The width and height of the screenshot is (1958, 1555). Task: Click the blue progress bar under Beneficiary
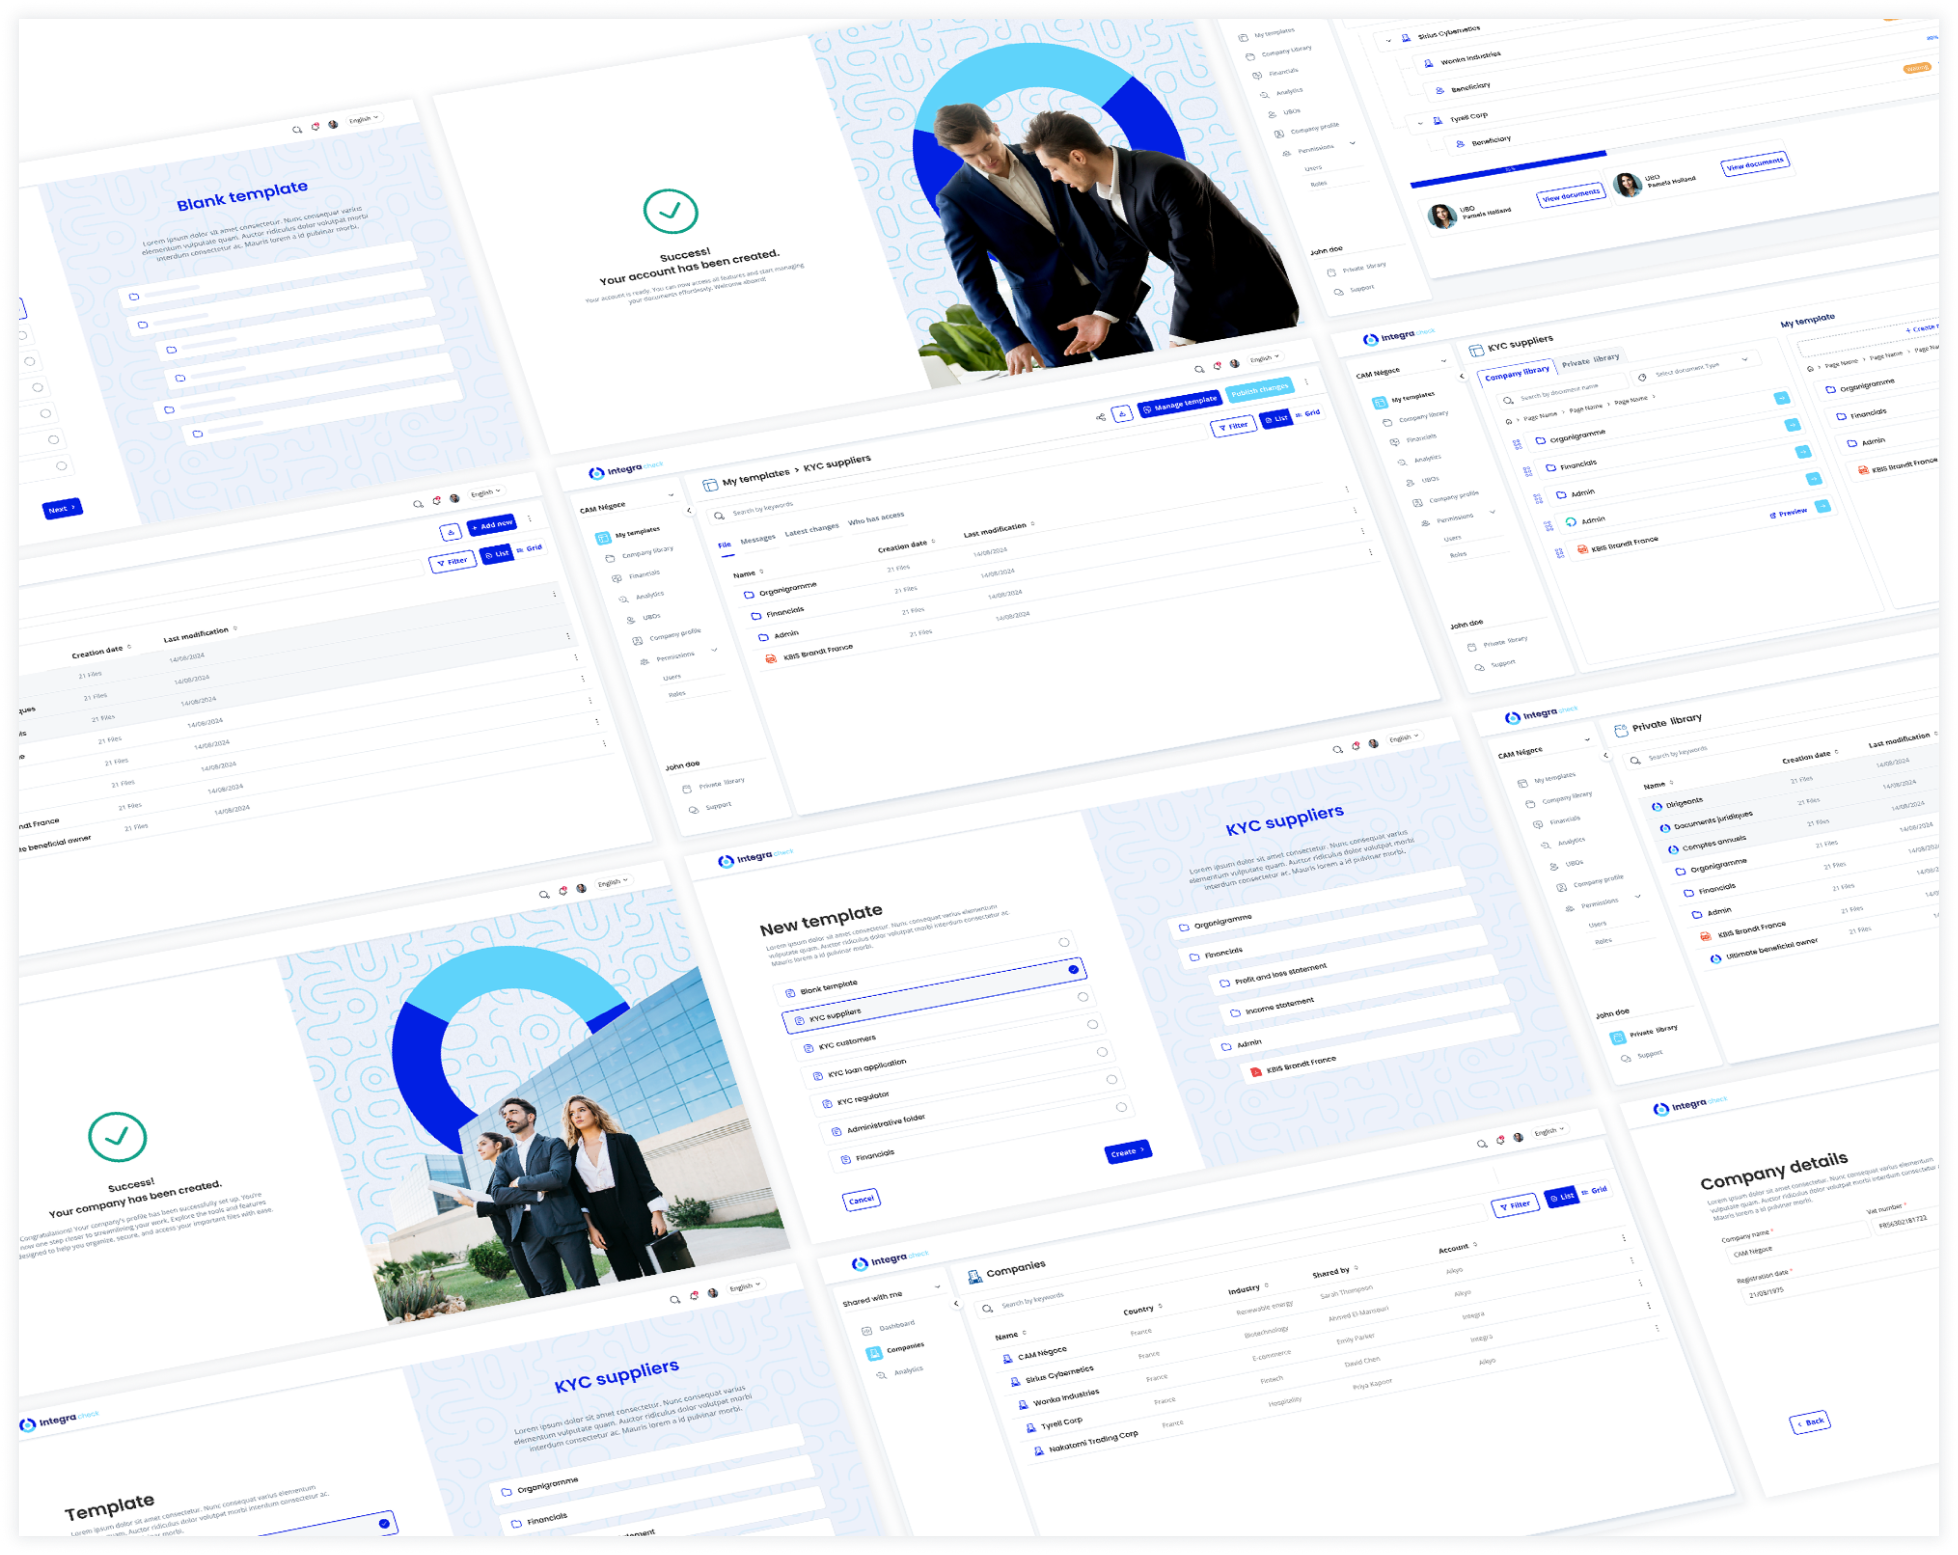point(1508,169)
